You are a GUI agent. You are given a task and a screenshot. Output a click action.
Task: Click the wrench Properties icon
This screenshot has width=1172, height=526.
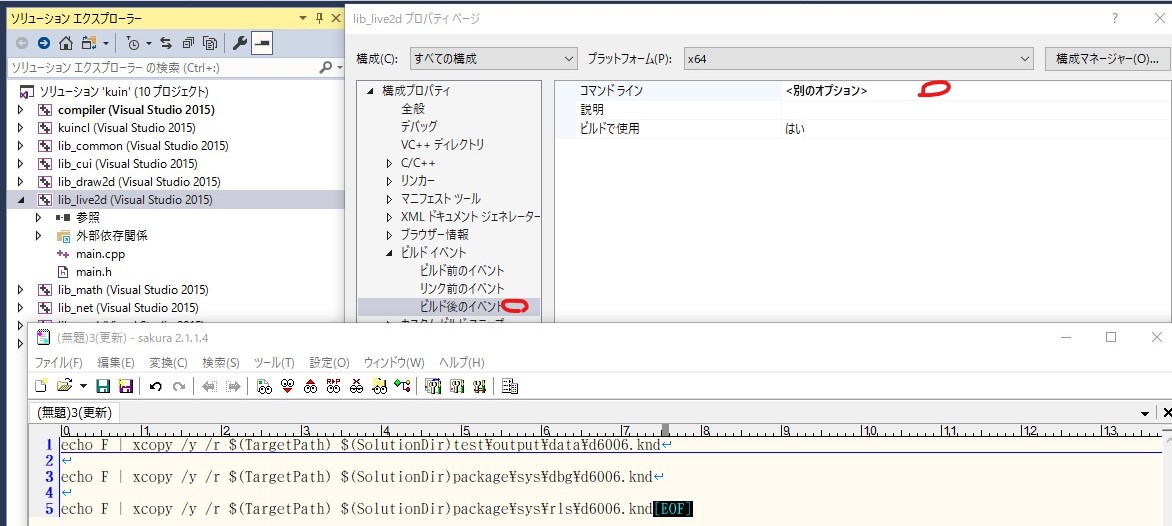point(239,43)
